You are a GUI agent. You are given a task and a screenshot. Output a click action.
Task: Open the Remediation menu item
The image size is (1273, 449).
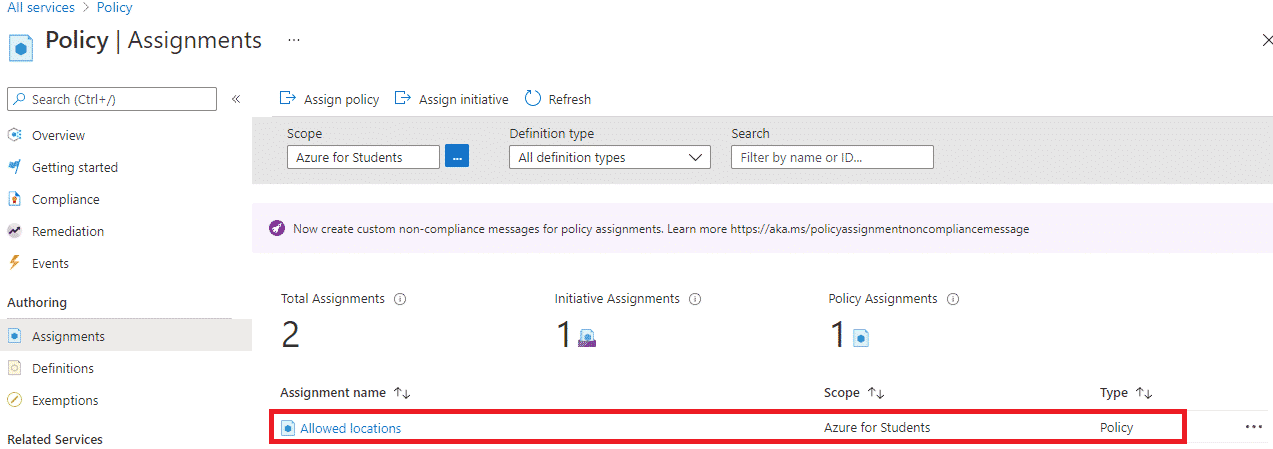coord(68,231)
